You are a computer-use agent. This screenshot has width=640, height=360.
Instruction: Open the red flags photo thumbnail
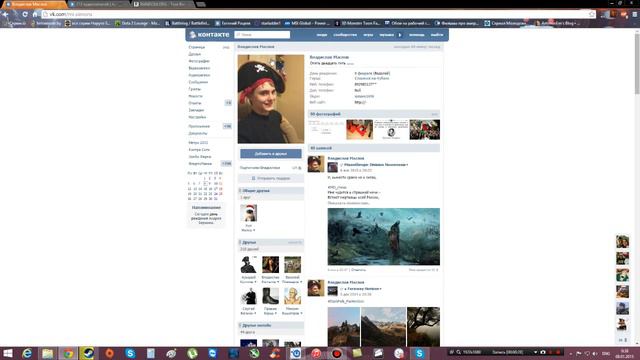360,129
